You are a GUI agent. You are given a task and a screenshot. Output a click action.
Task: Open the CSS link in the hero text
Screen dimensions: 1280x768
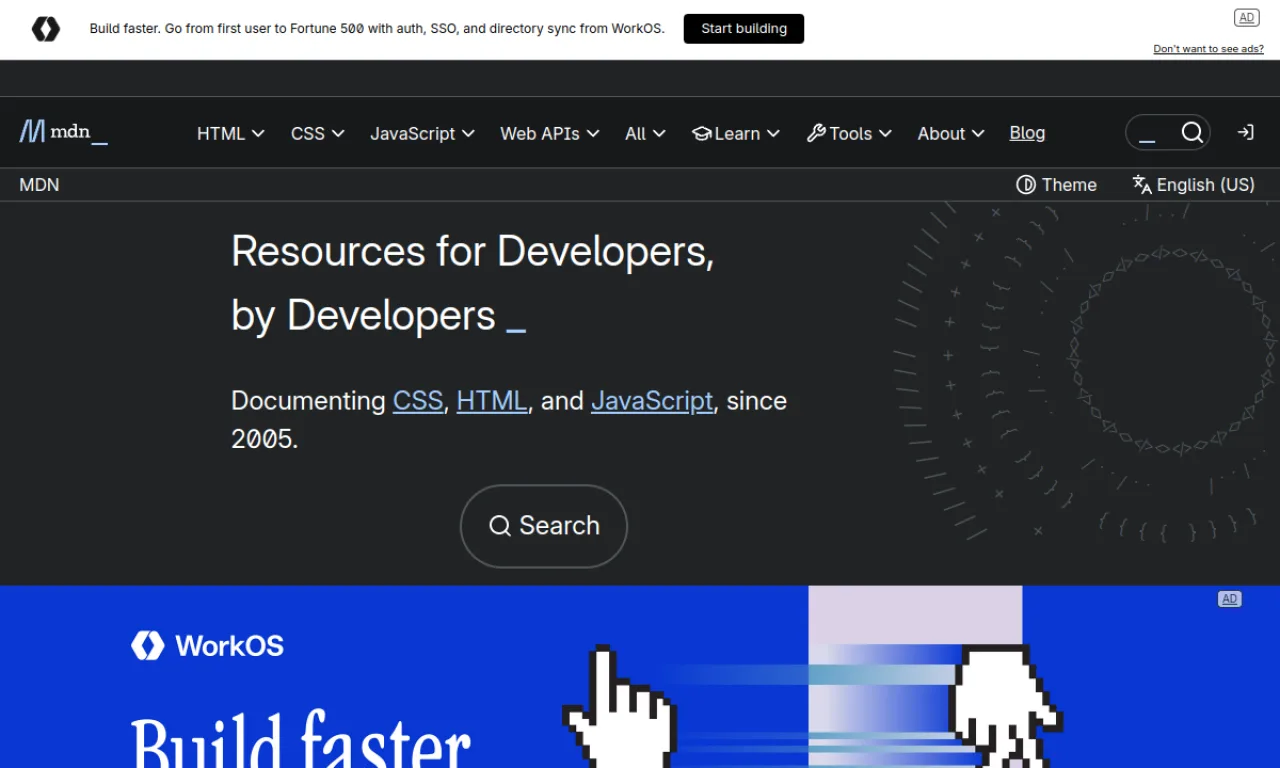[418, 401]
